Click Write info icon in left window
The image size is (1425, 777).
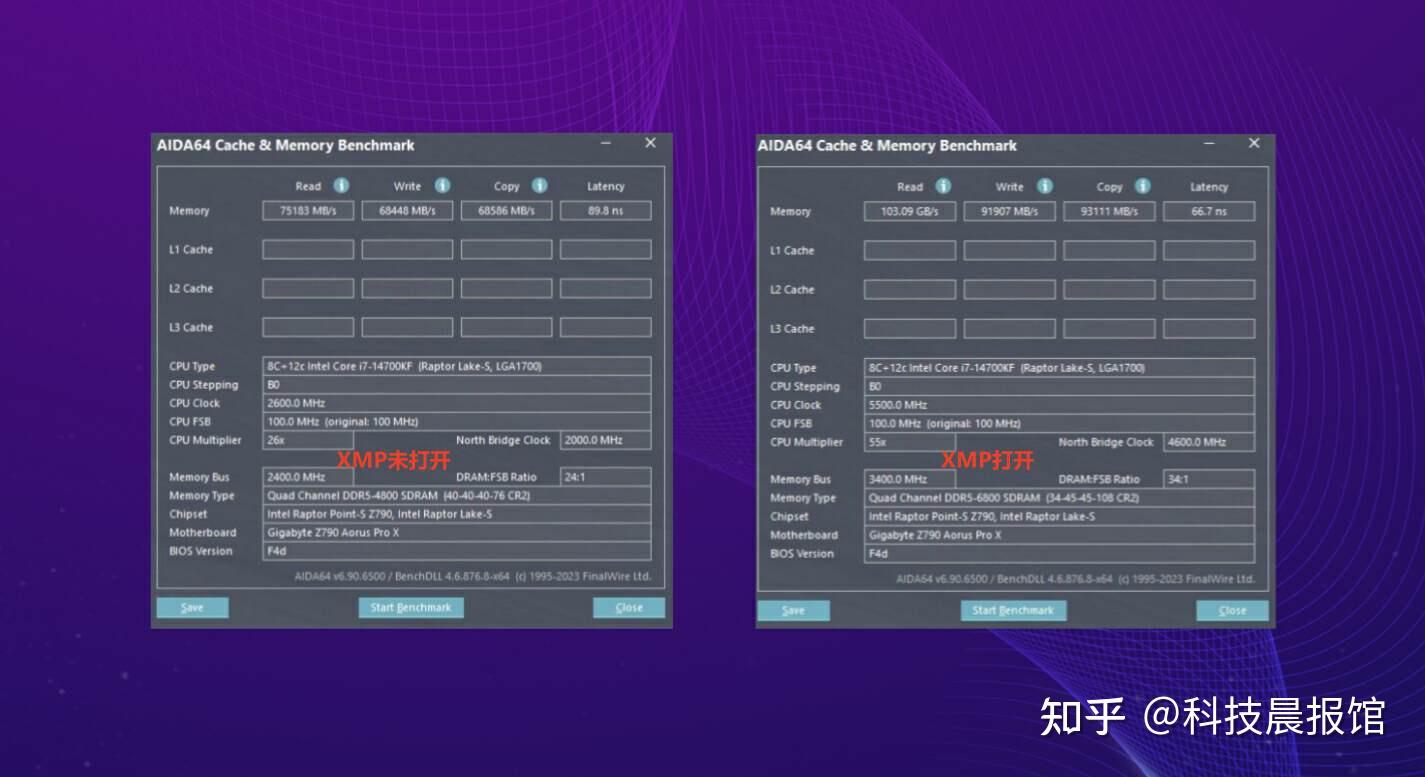point(442,186)
